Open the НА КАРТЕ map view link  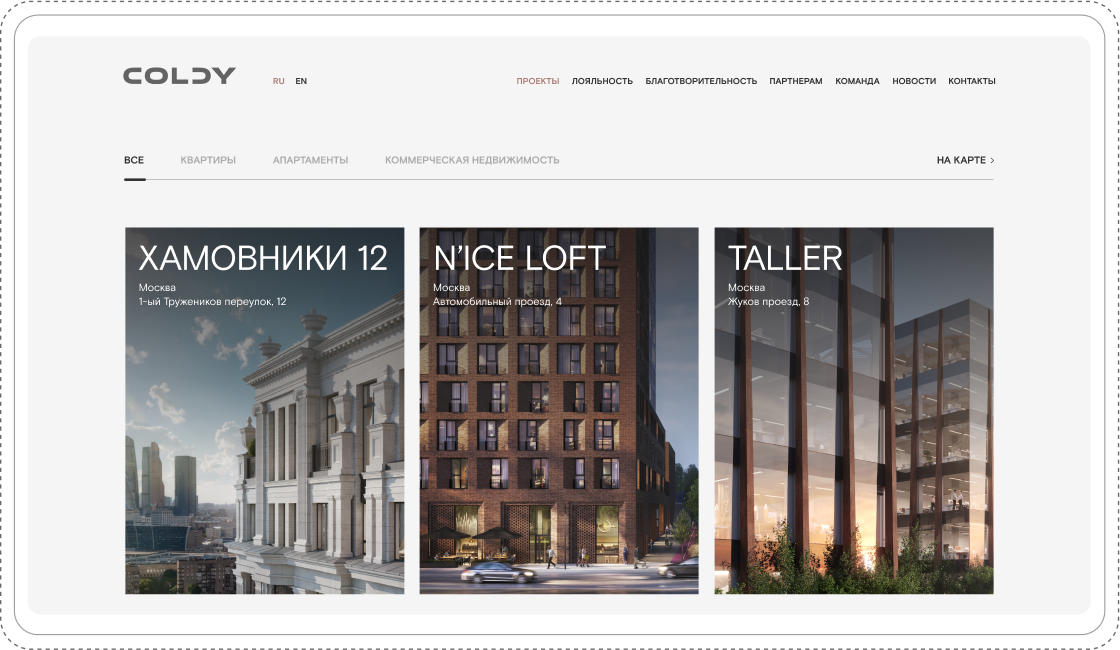tap(965, 160)
